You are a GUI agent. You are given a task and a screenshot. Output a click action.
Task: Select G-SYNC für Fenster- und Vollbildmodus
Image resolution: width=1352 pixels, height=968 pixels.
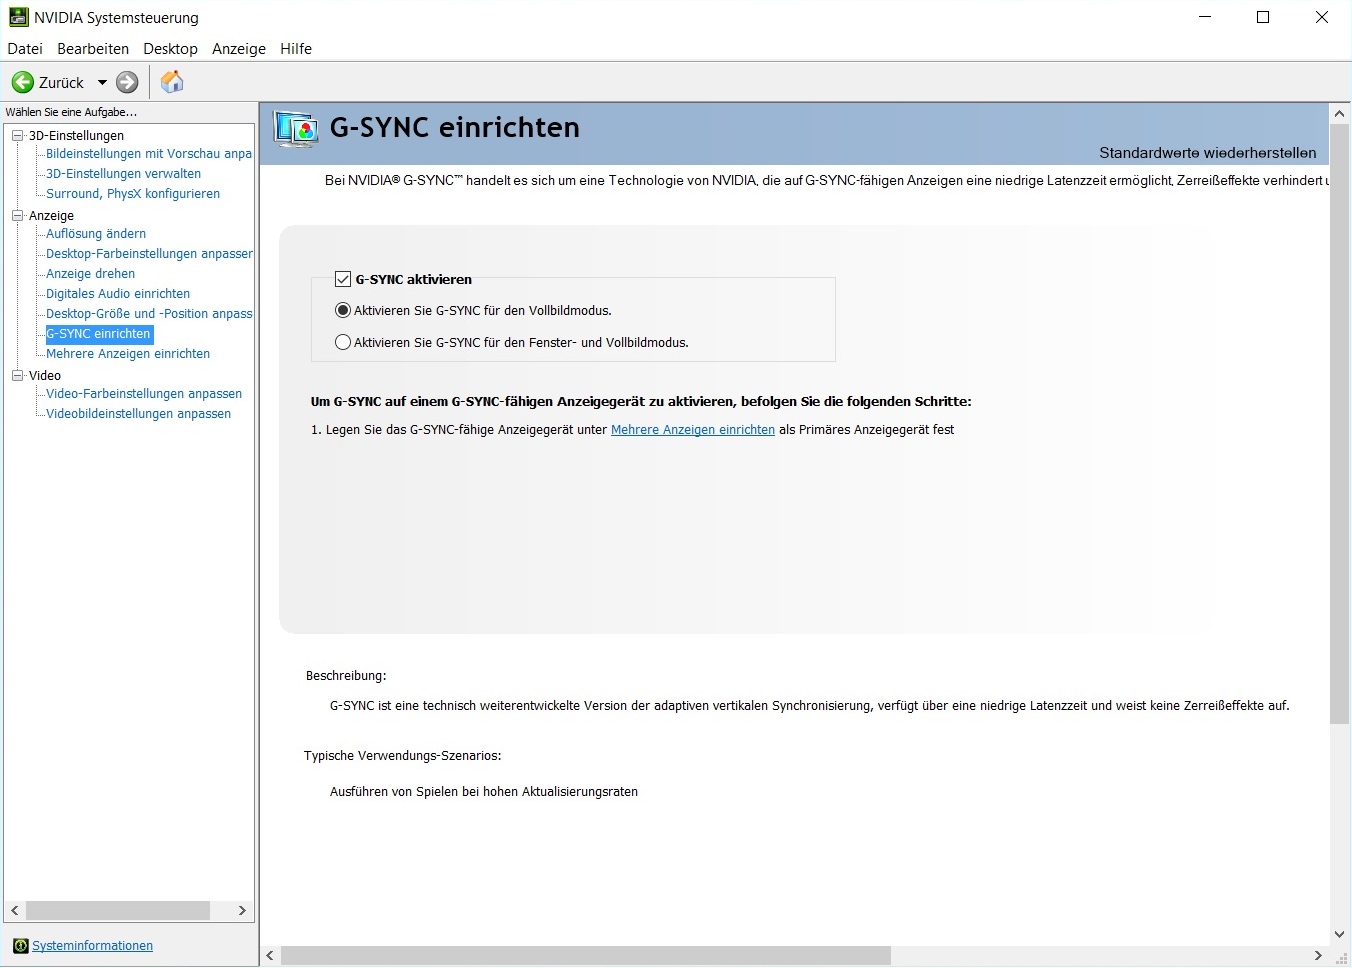[x=343, y=342]
